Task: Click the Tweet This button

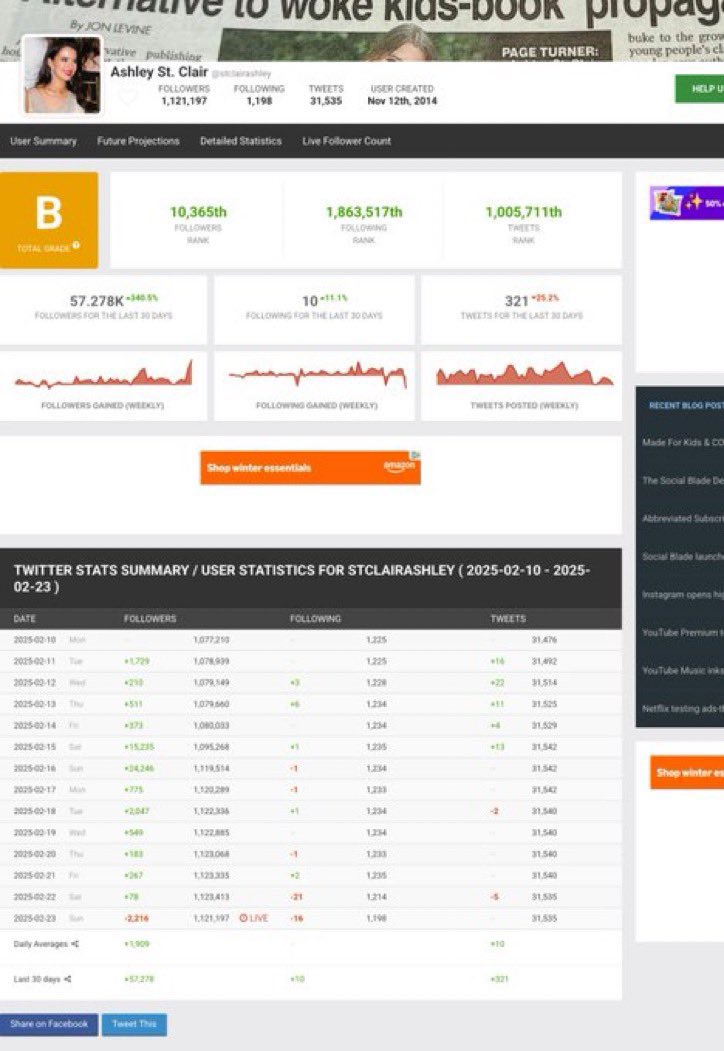Action: tap(134, 1024)
